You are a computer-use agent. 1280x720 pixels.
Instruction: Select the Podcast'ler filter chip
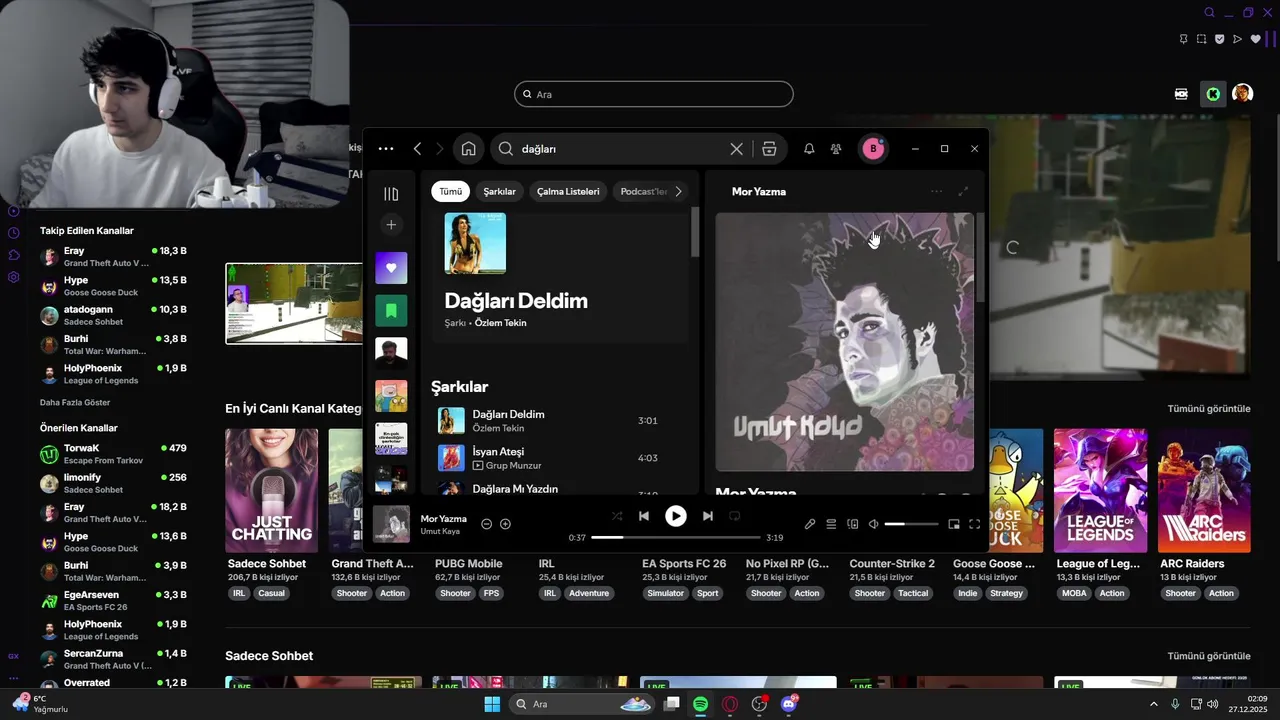(643, 191)
